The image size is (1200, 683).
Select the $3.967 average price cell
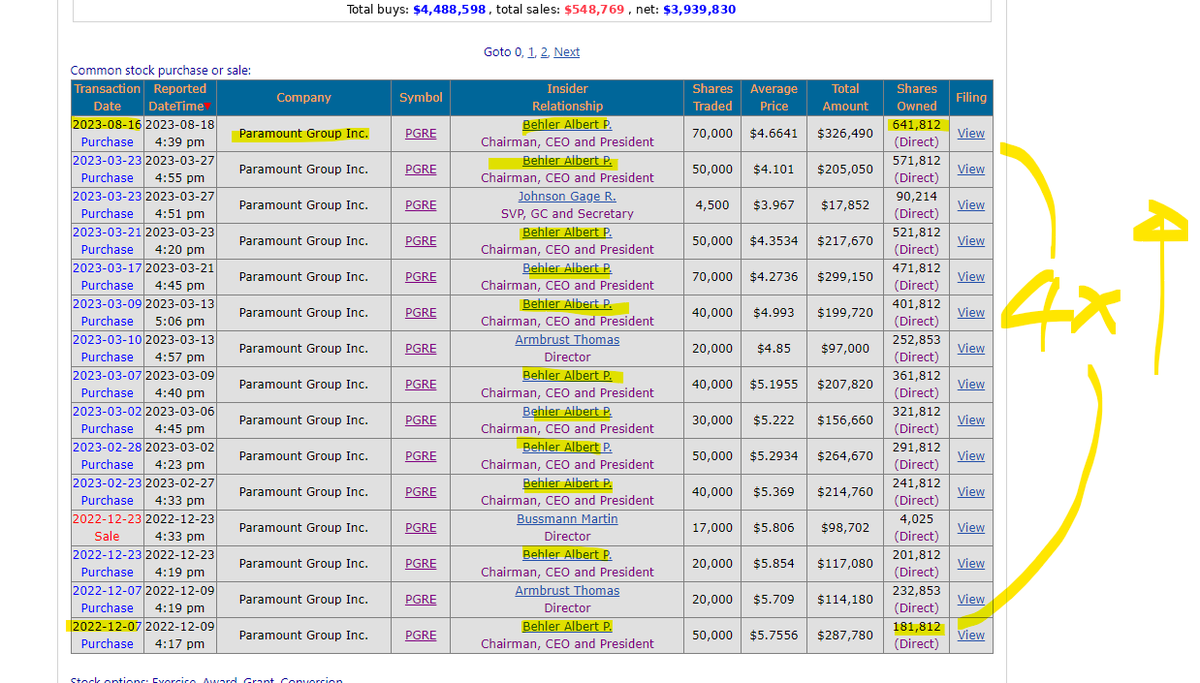(774, 205)
